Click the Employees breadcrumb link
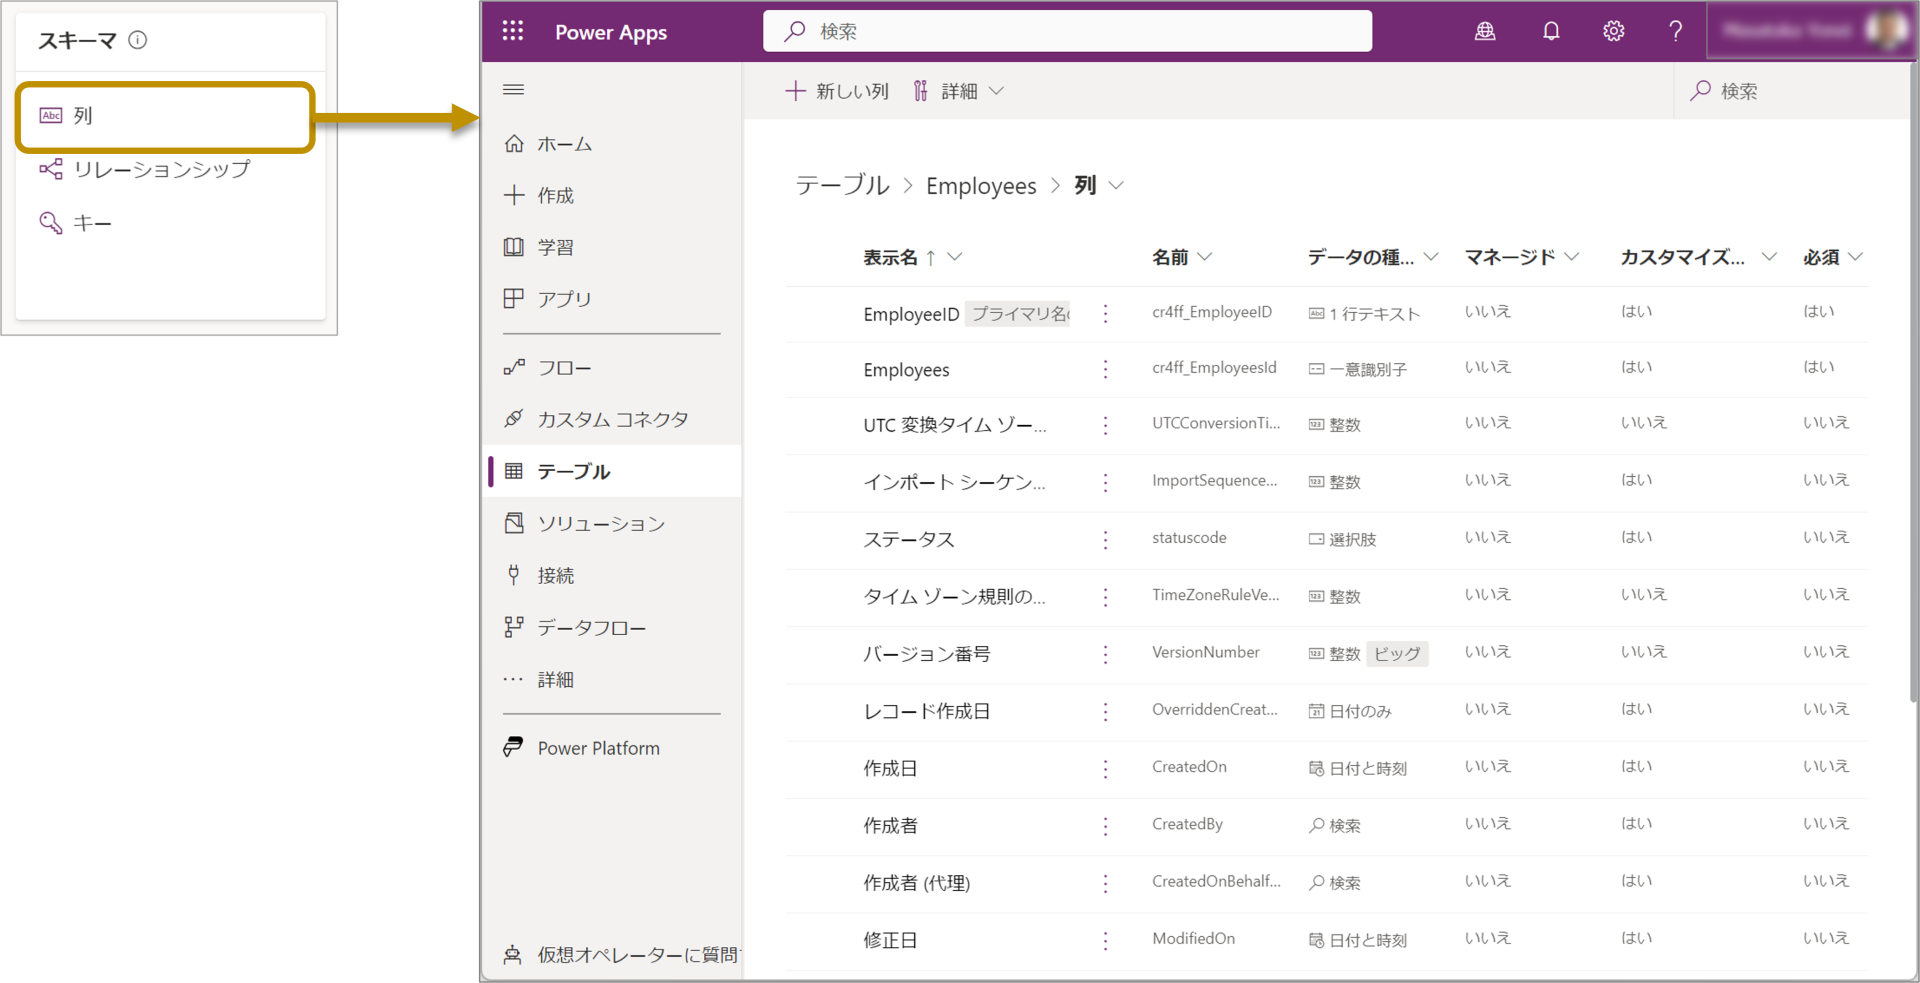Screen dimensions: 1920x983 981,186
